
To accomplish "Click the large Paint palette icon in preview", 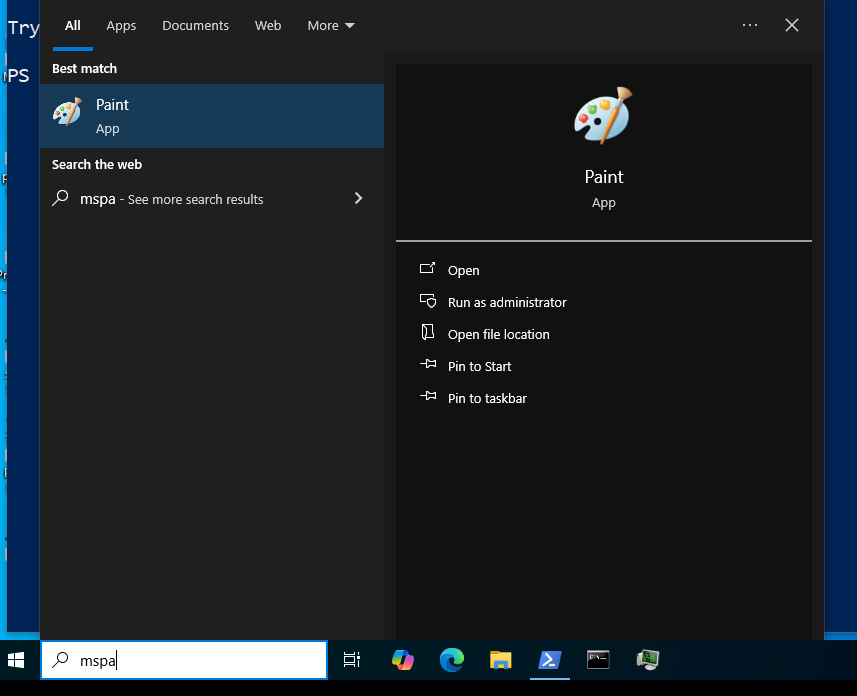I will click(603, 116).
